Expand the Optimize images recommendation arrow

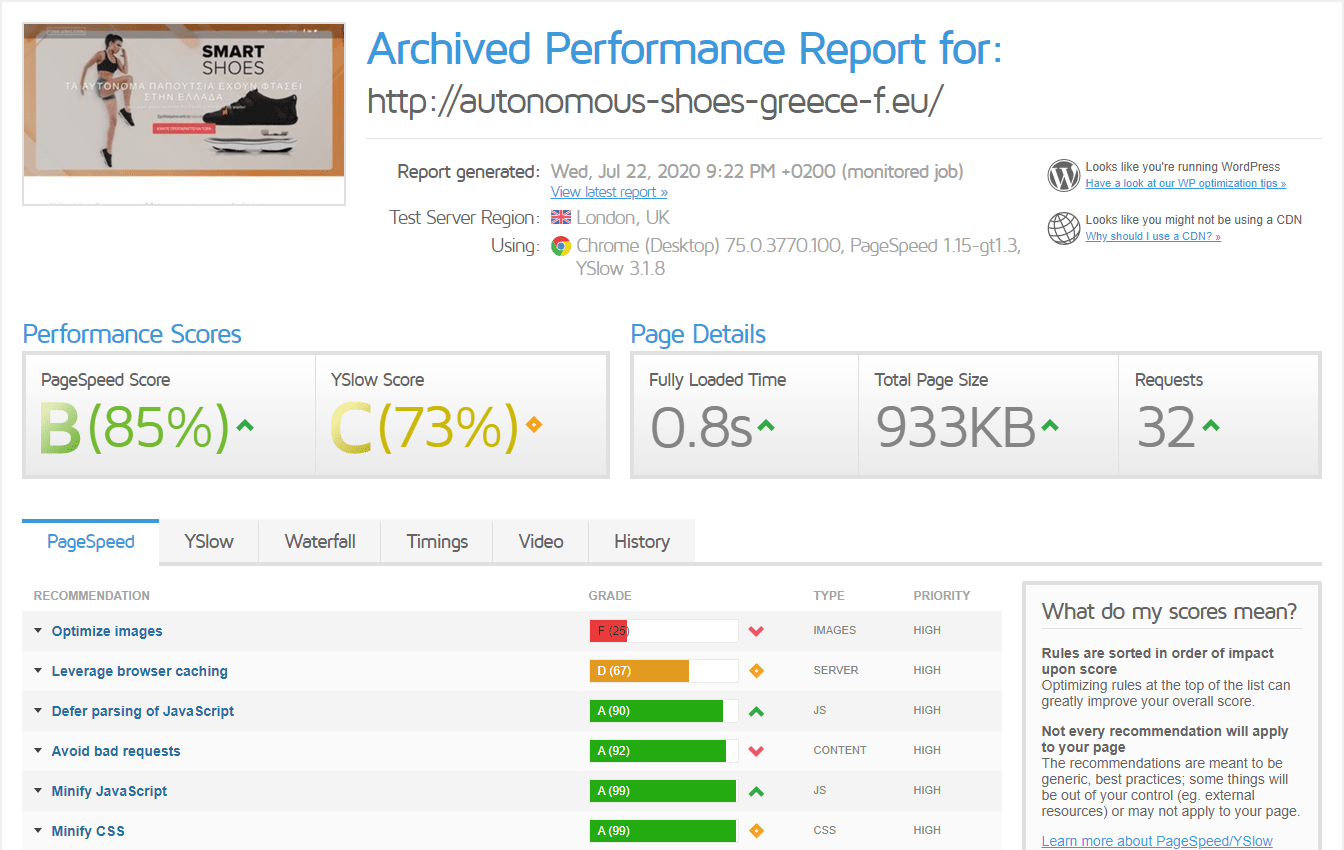coord(38,631)
